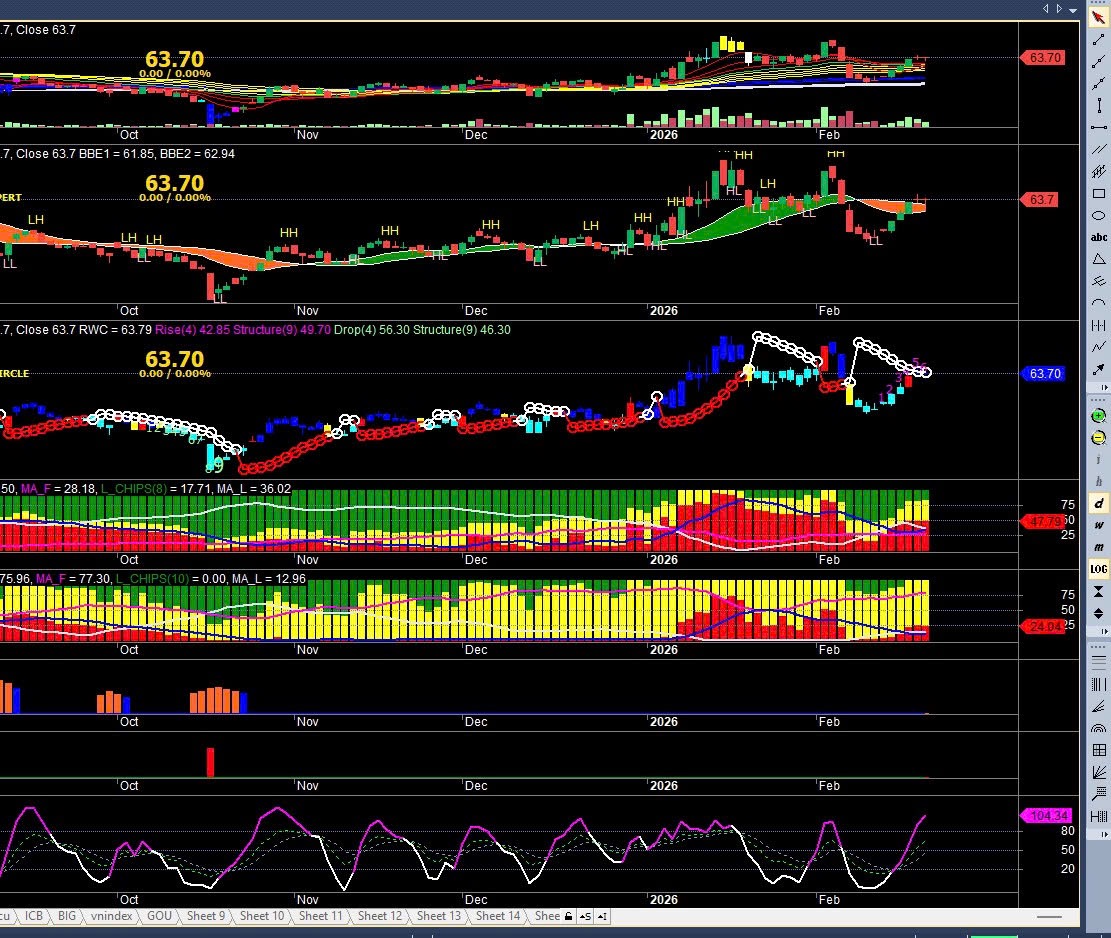Select the ellipse drawing tool
Viewport: 1111px width, 938px height.
point(1098,215)
